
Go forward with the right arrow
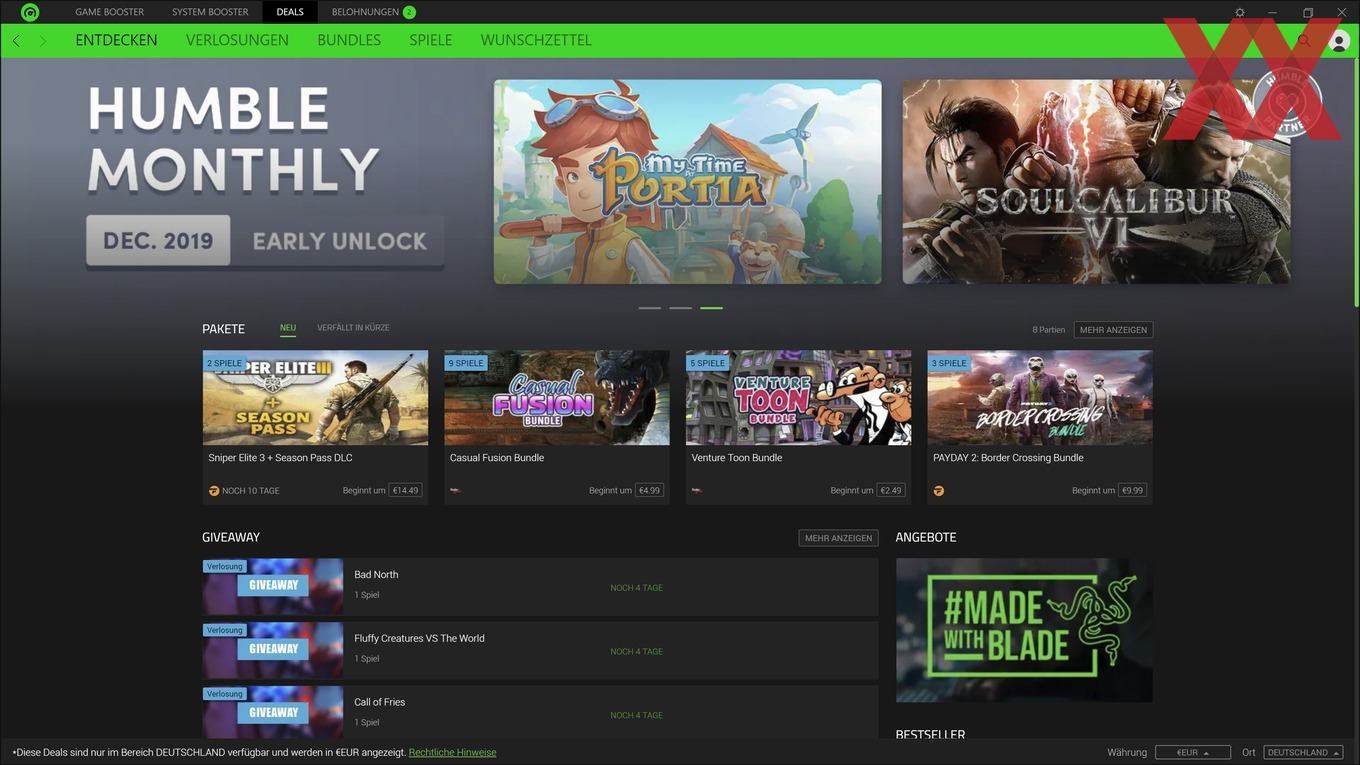pos(43,41)
